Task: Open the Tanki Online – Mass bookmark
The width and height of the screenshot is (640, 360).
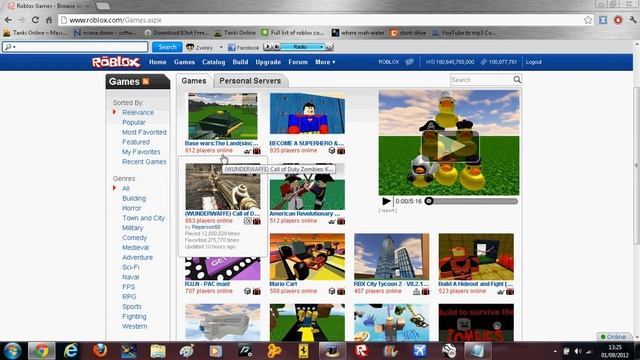Action: point(35,33)
